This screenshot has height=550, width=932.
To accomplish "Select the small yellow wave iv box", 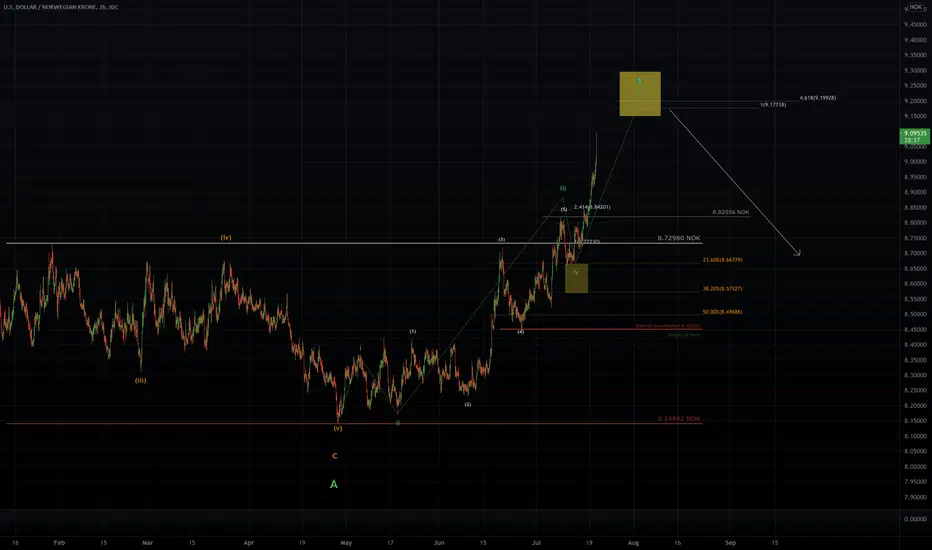I will (x=576, y=278).
